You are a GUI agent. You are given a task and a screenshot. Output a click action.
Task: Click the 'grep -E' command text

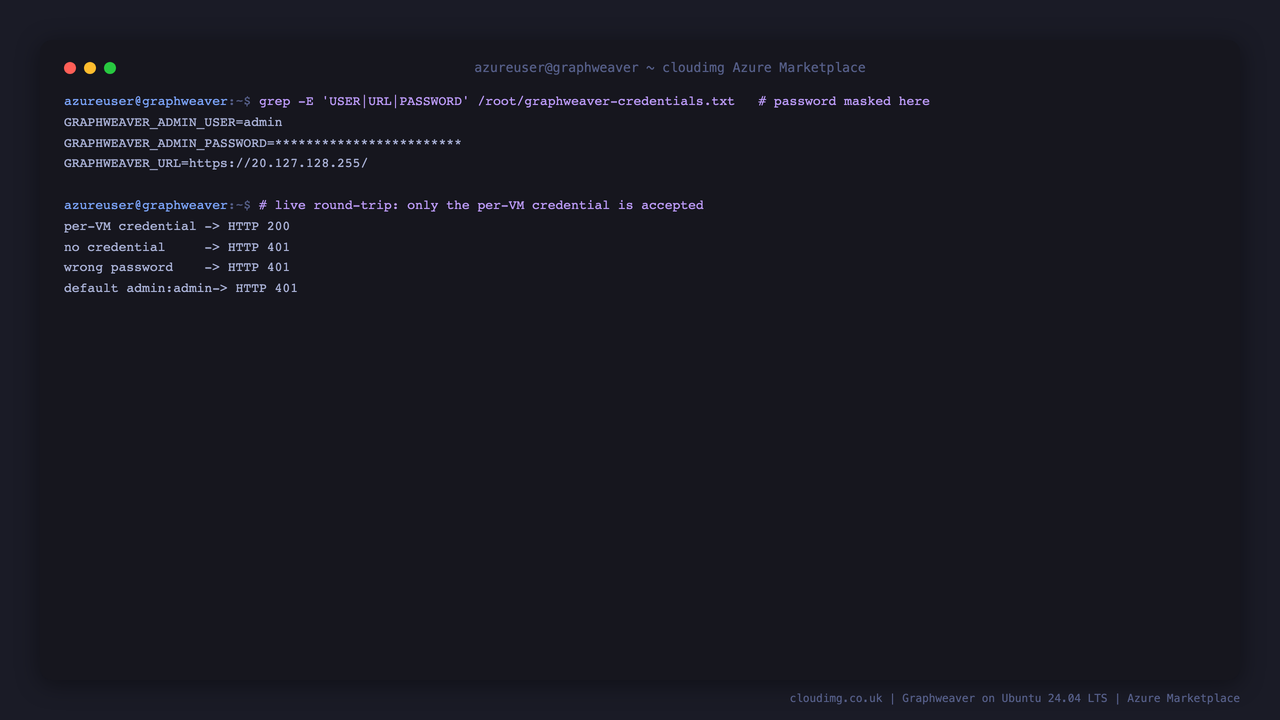[x=286, y=101]
